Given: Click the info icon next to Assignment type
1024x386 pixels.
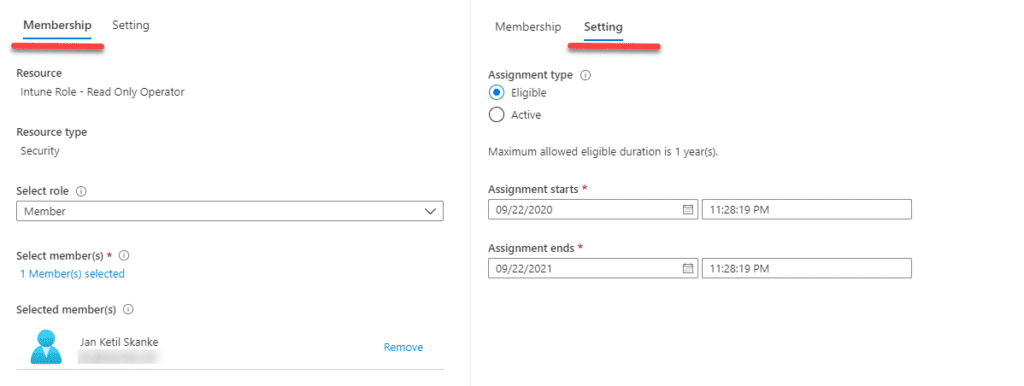Looking at the screenshot, I should tap(586, 75).
